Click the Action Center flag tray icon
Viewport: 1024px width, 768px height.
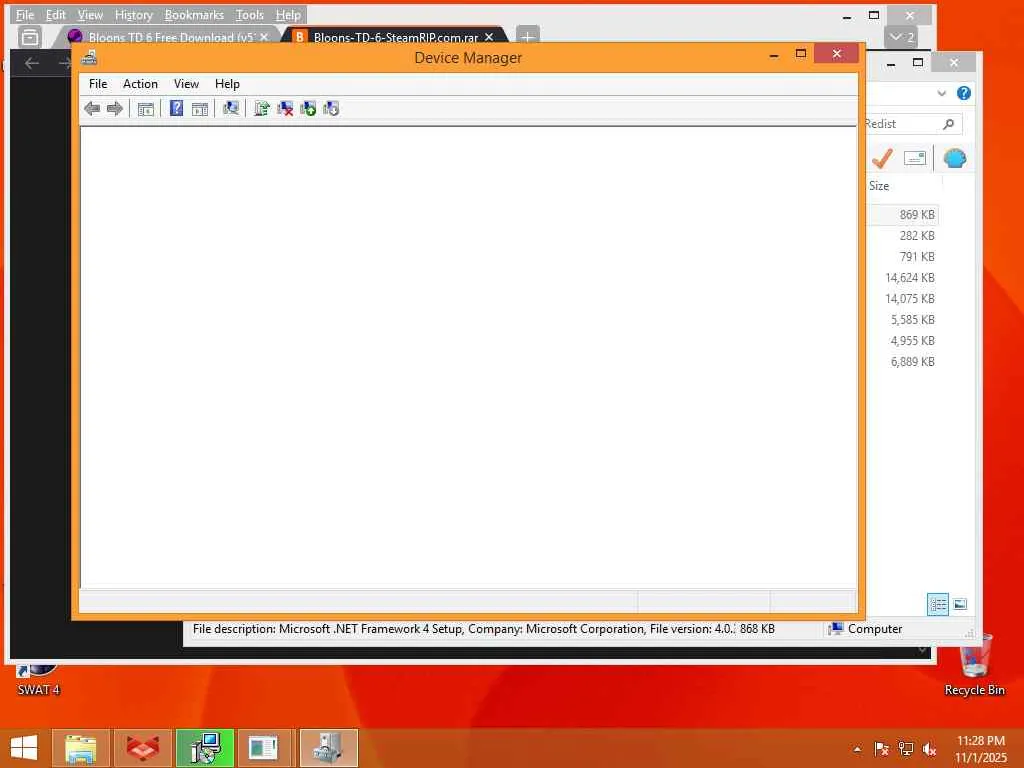tap(882, 749)
